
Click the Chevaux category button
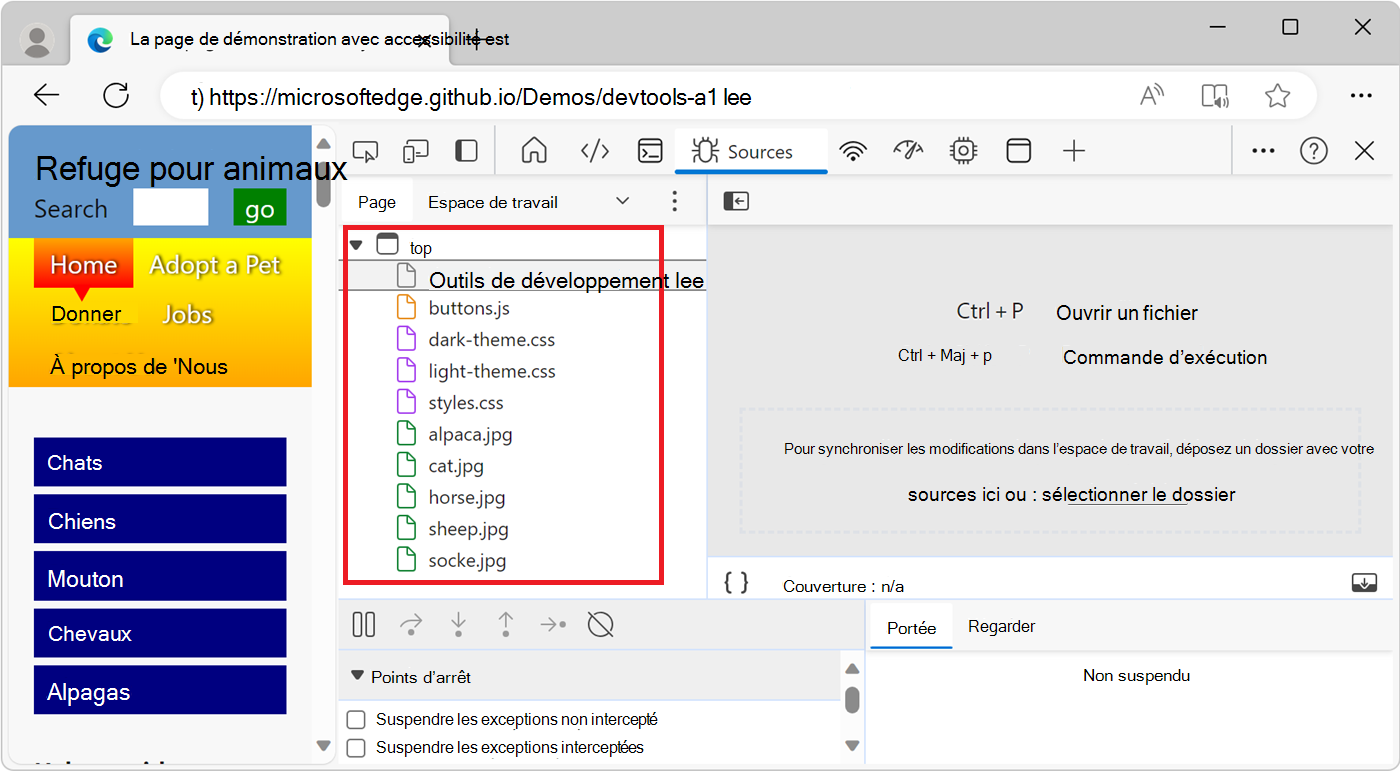tap(160, 633)
